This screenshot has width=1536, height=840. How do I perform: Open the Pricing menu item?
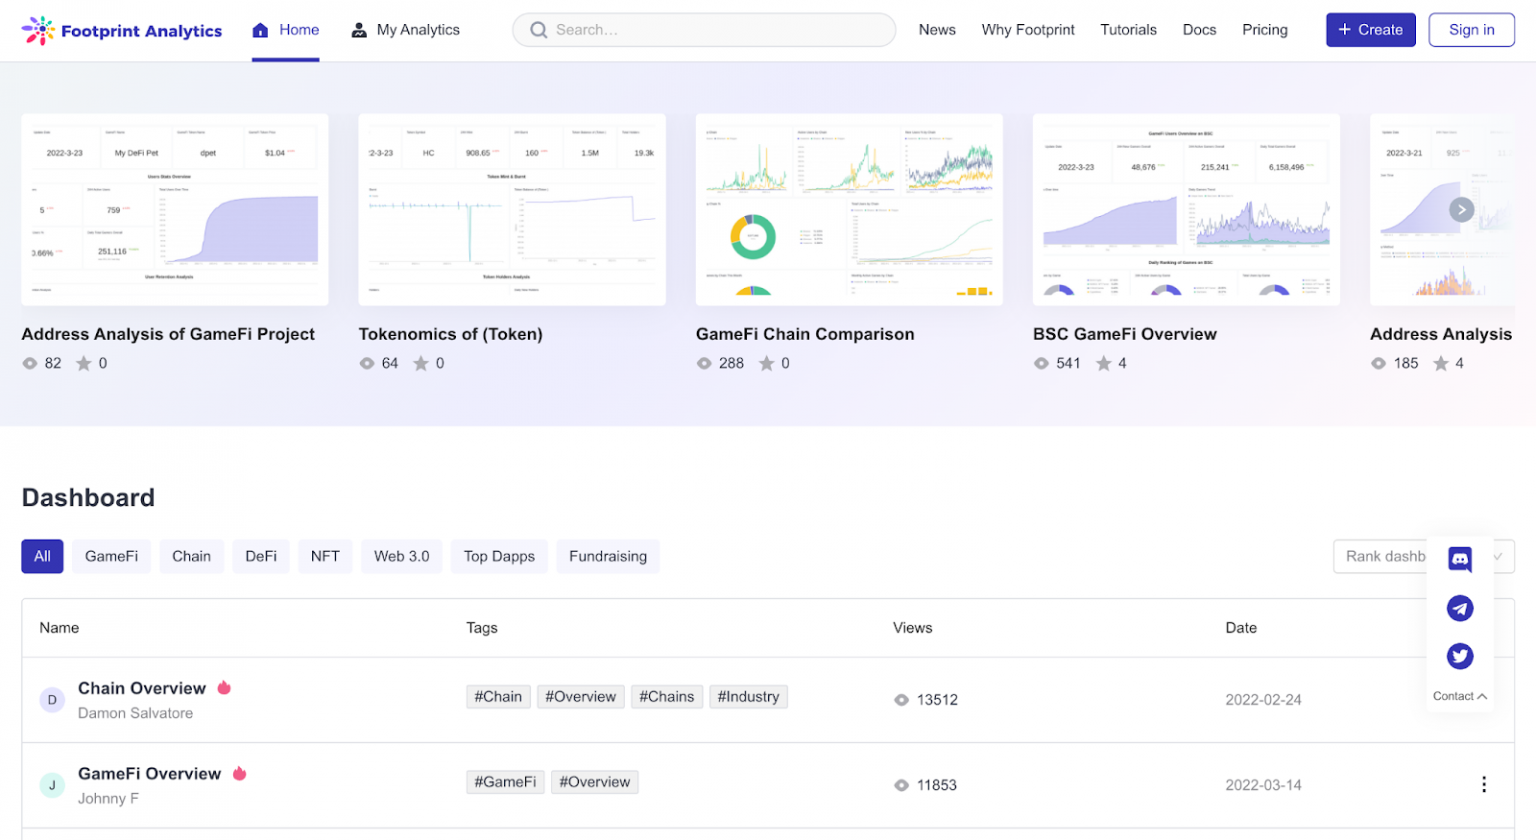[1263, 29]
